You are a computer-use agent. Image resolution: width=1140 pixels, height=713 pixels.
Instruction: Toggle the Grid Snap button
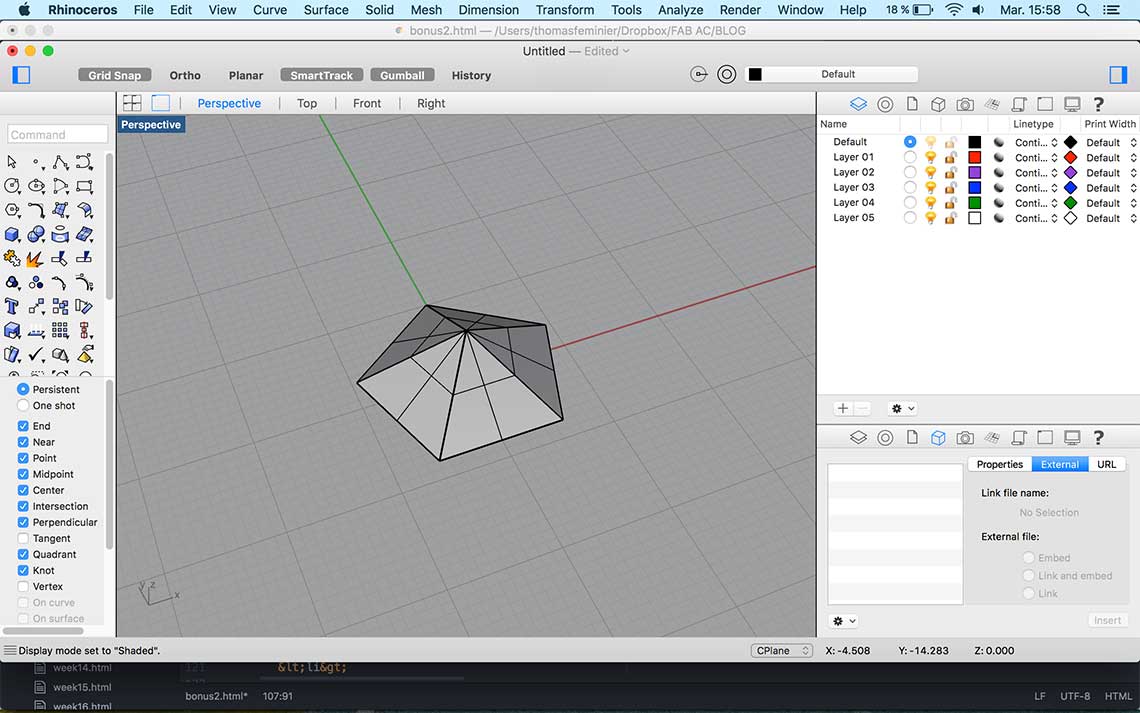tap(115, 75)
